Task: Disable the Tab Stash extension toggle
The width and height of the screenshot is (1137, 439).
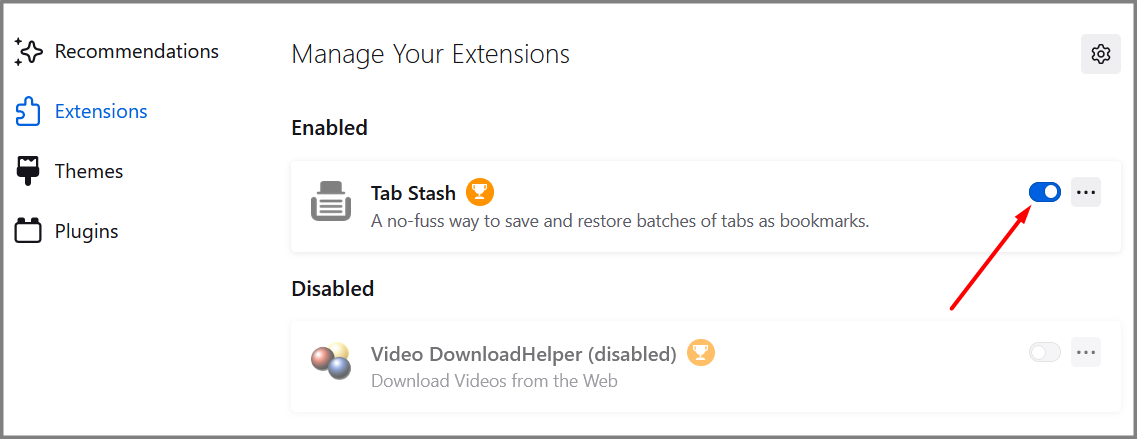Action: click(1044, 192)
